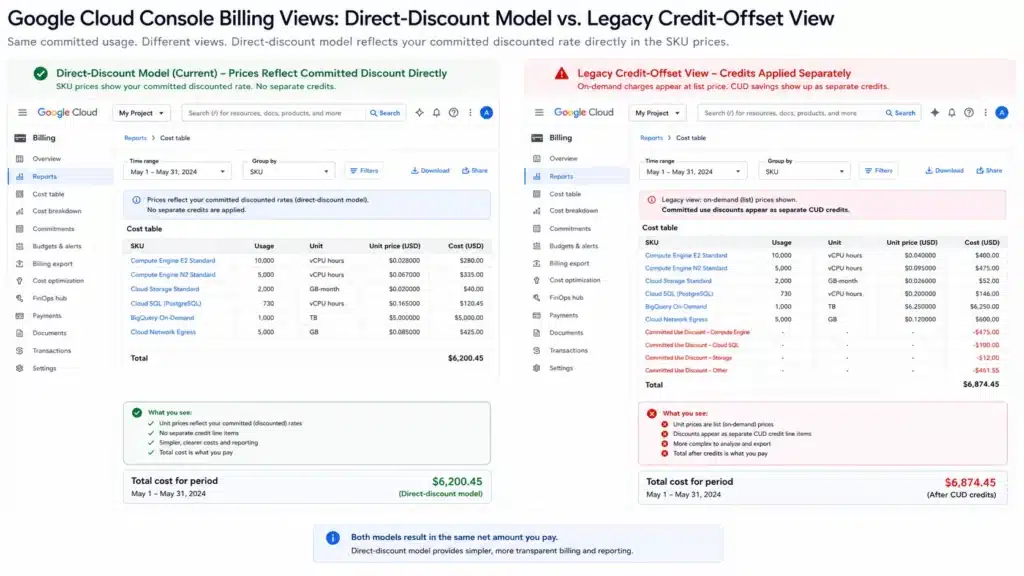Click notifications bell in right console

[x=952, y=112]
